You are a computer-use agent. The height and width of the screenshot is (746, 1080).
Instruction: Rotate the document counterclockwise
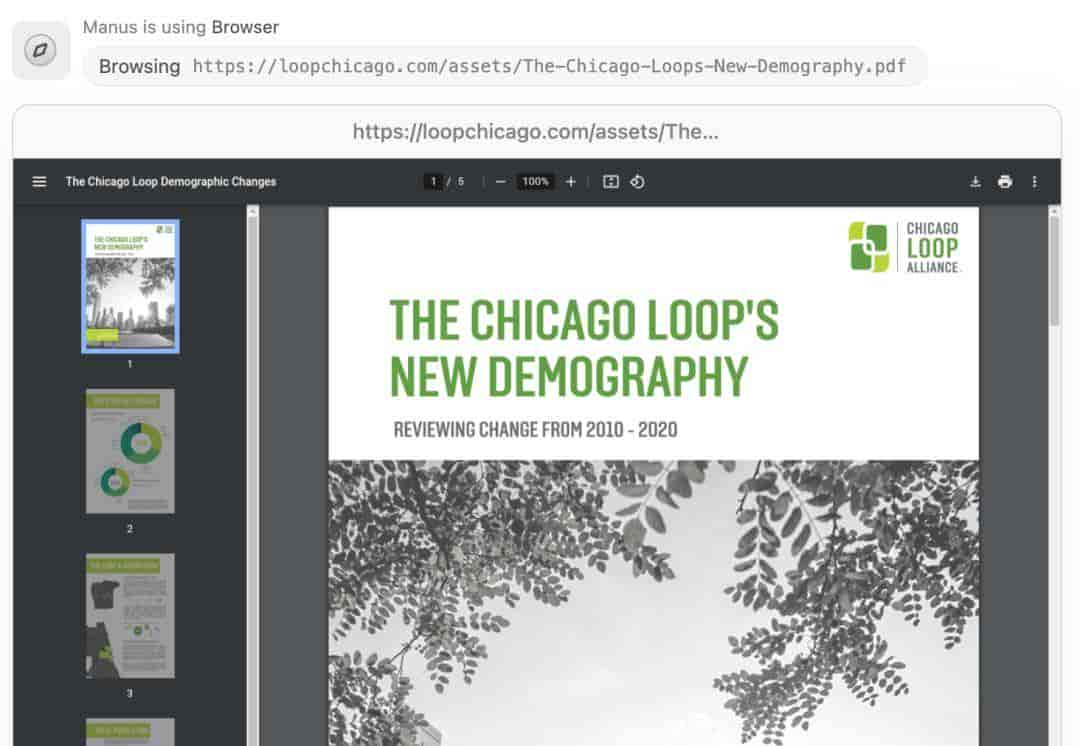[637, 182]
